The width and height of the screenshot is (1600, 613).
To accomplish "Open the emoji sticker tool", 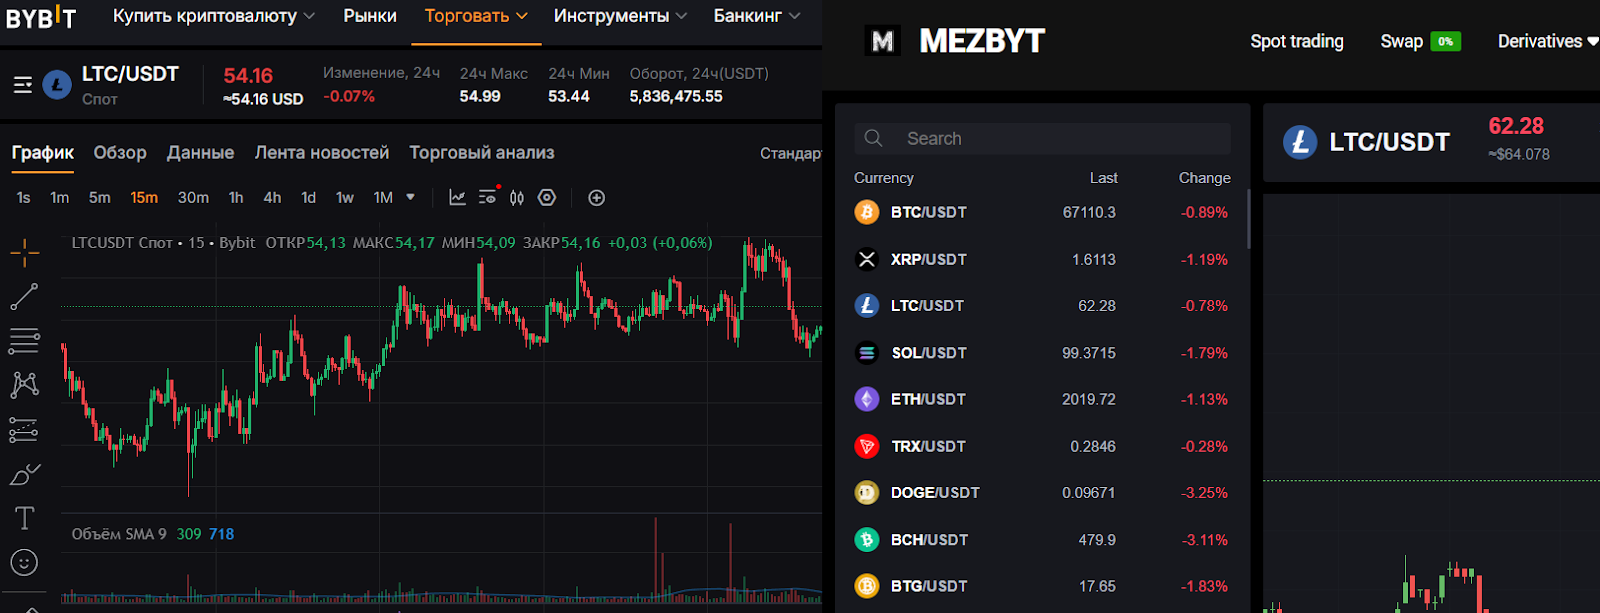I will 24,562.
